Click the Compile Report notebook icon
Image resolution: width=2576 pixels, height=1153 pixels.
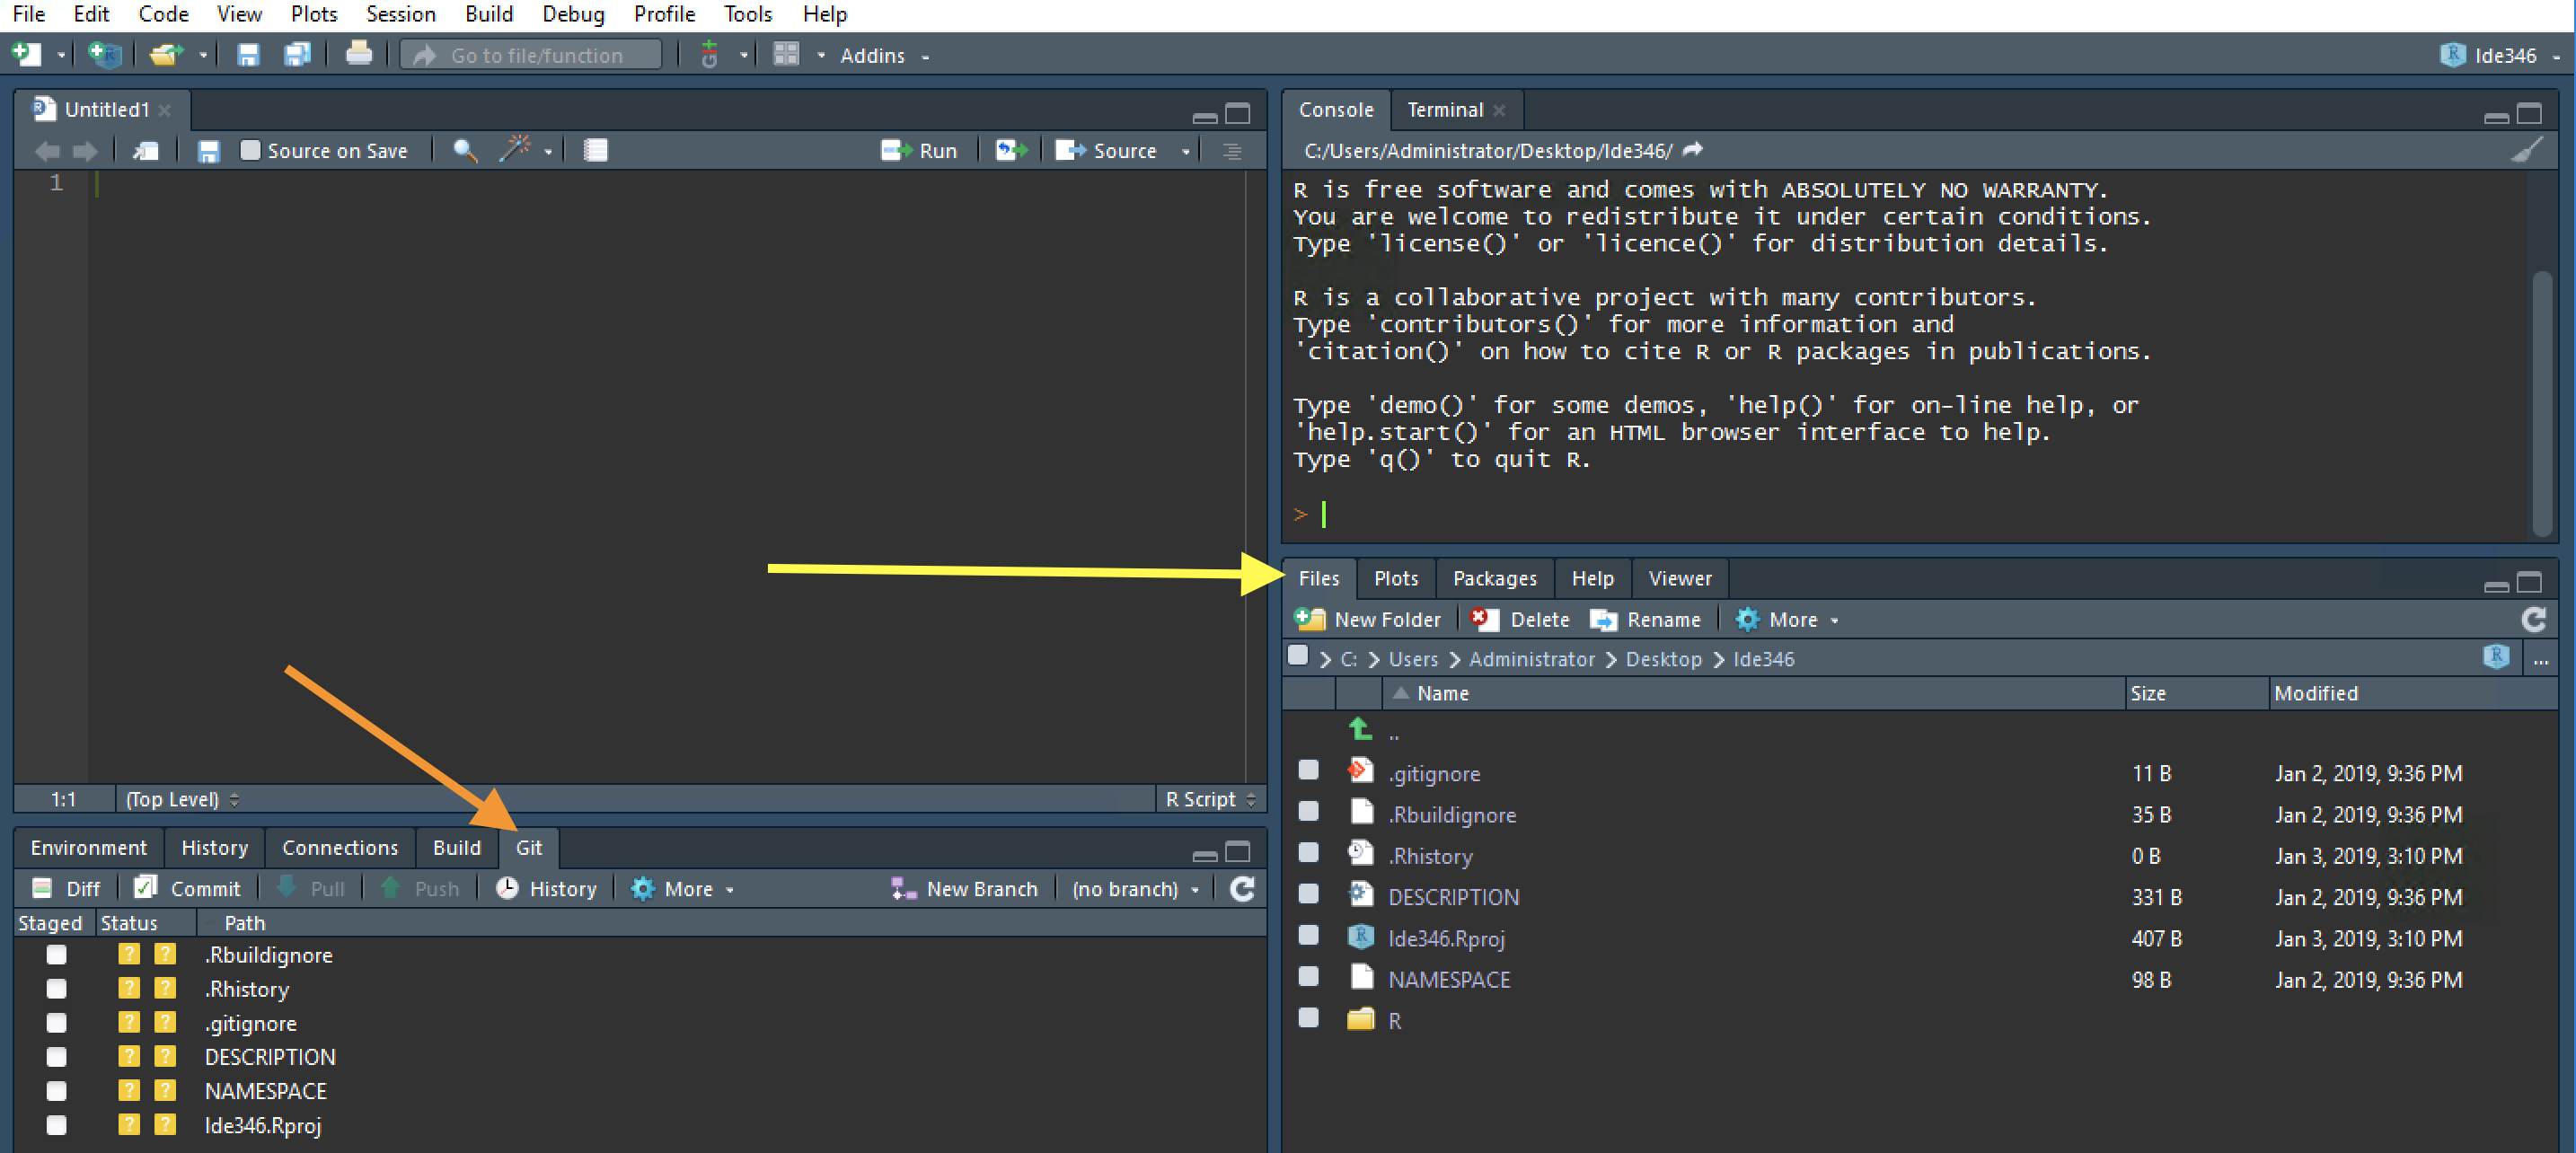(x=596, y=151)
